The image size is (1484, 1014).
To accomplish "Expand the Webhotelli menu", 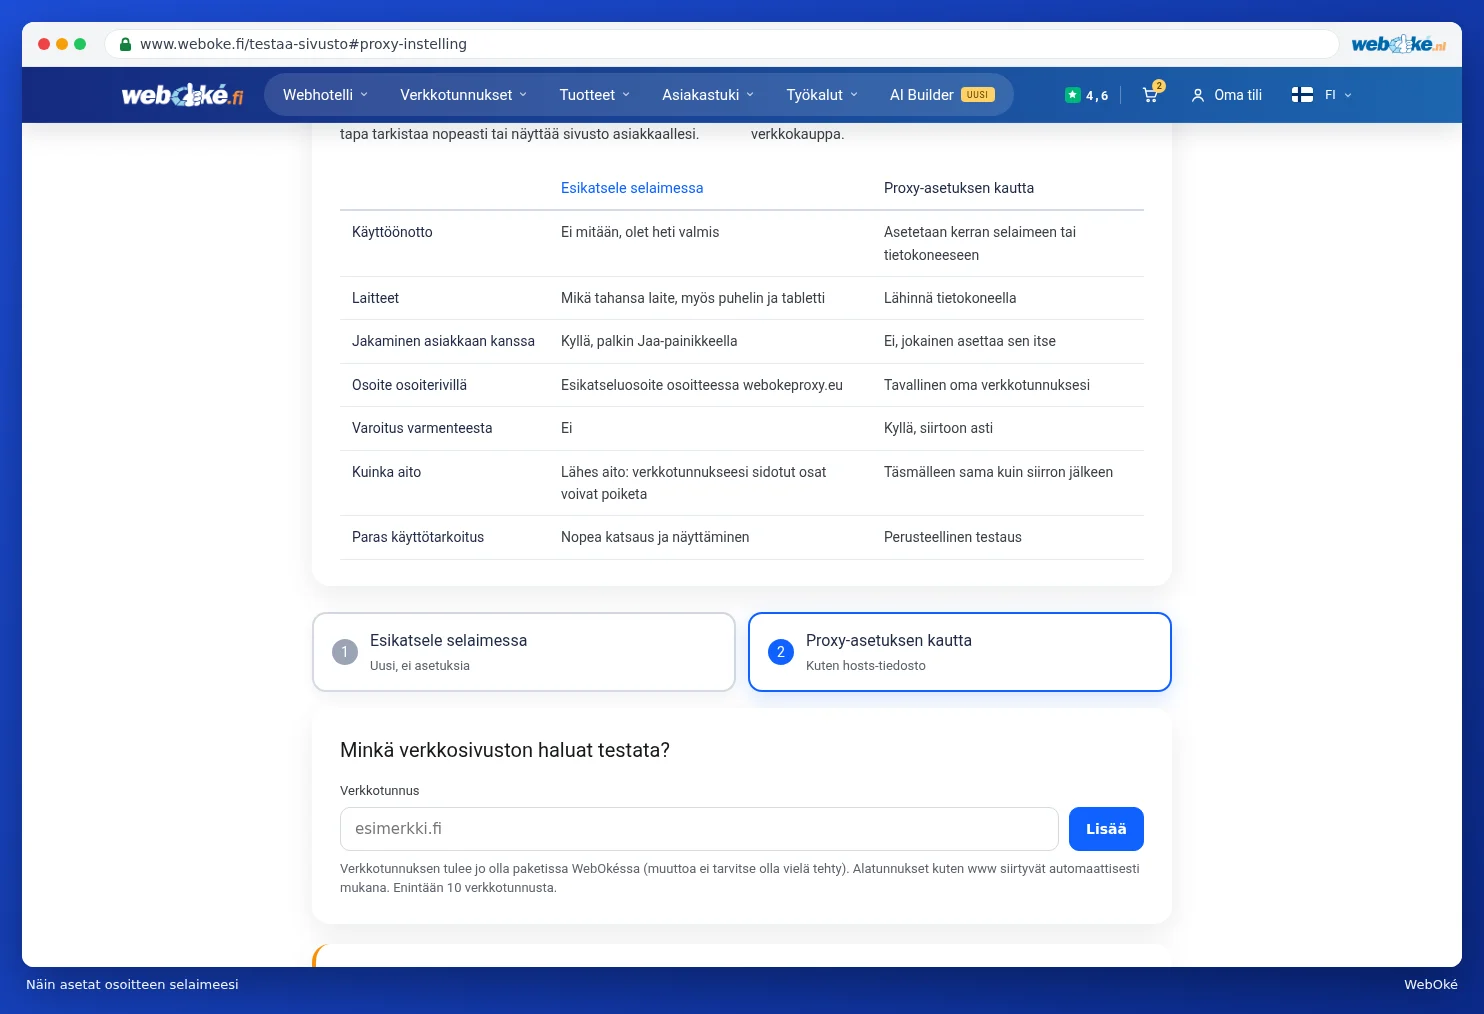I will pos(326,95).
